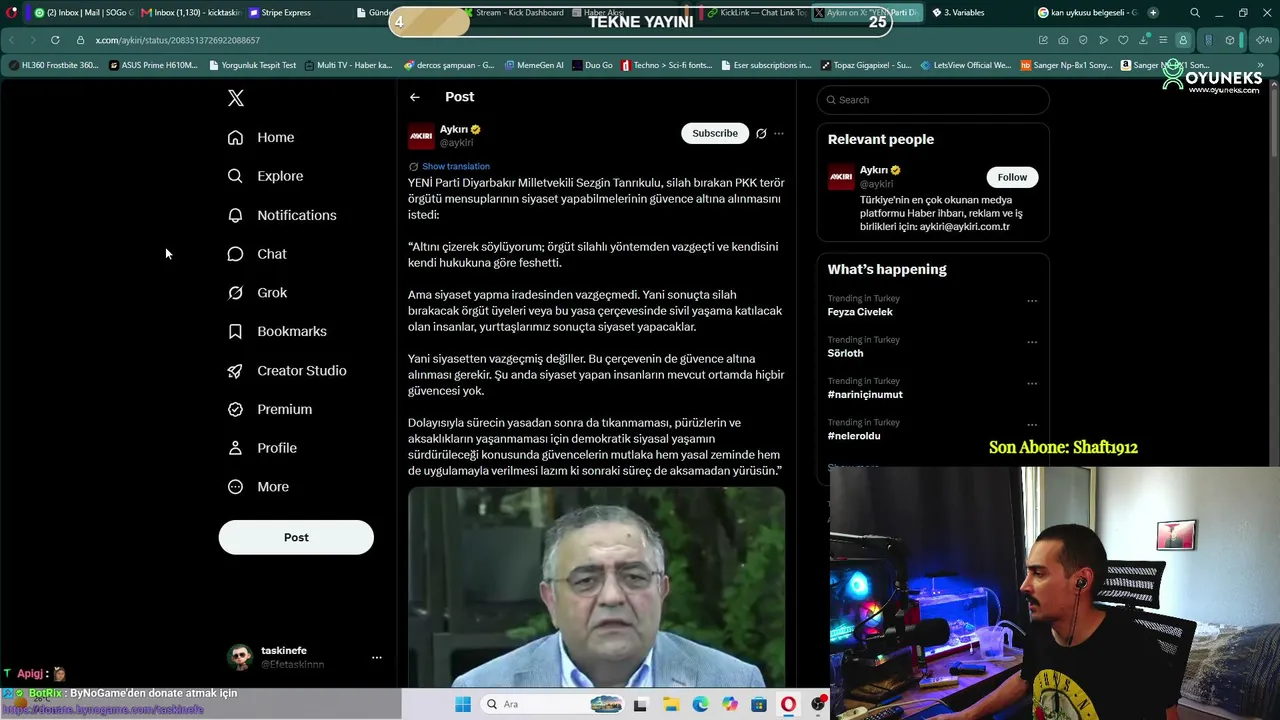Focus the X Search field

[x=933, y=100]
